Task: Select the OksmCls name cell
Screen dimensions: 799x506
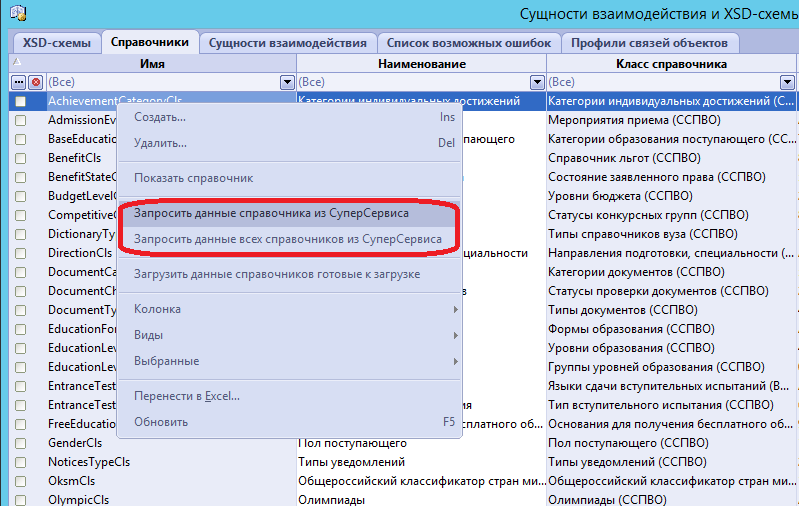Action: click(71, 482)
